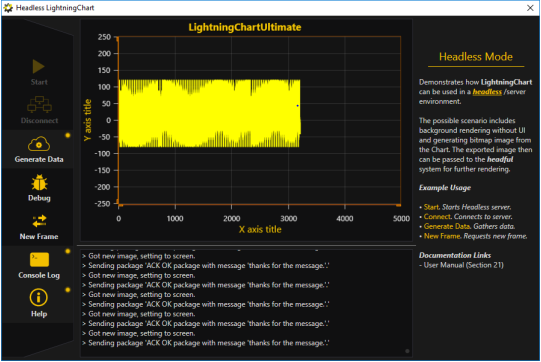This screenshot has height=362, width=541.
Task: Click the Y axis title label
Action: click(88, 120)
